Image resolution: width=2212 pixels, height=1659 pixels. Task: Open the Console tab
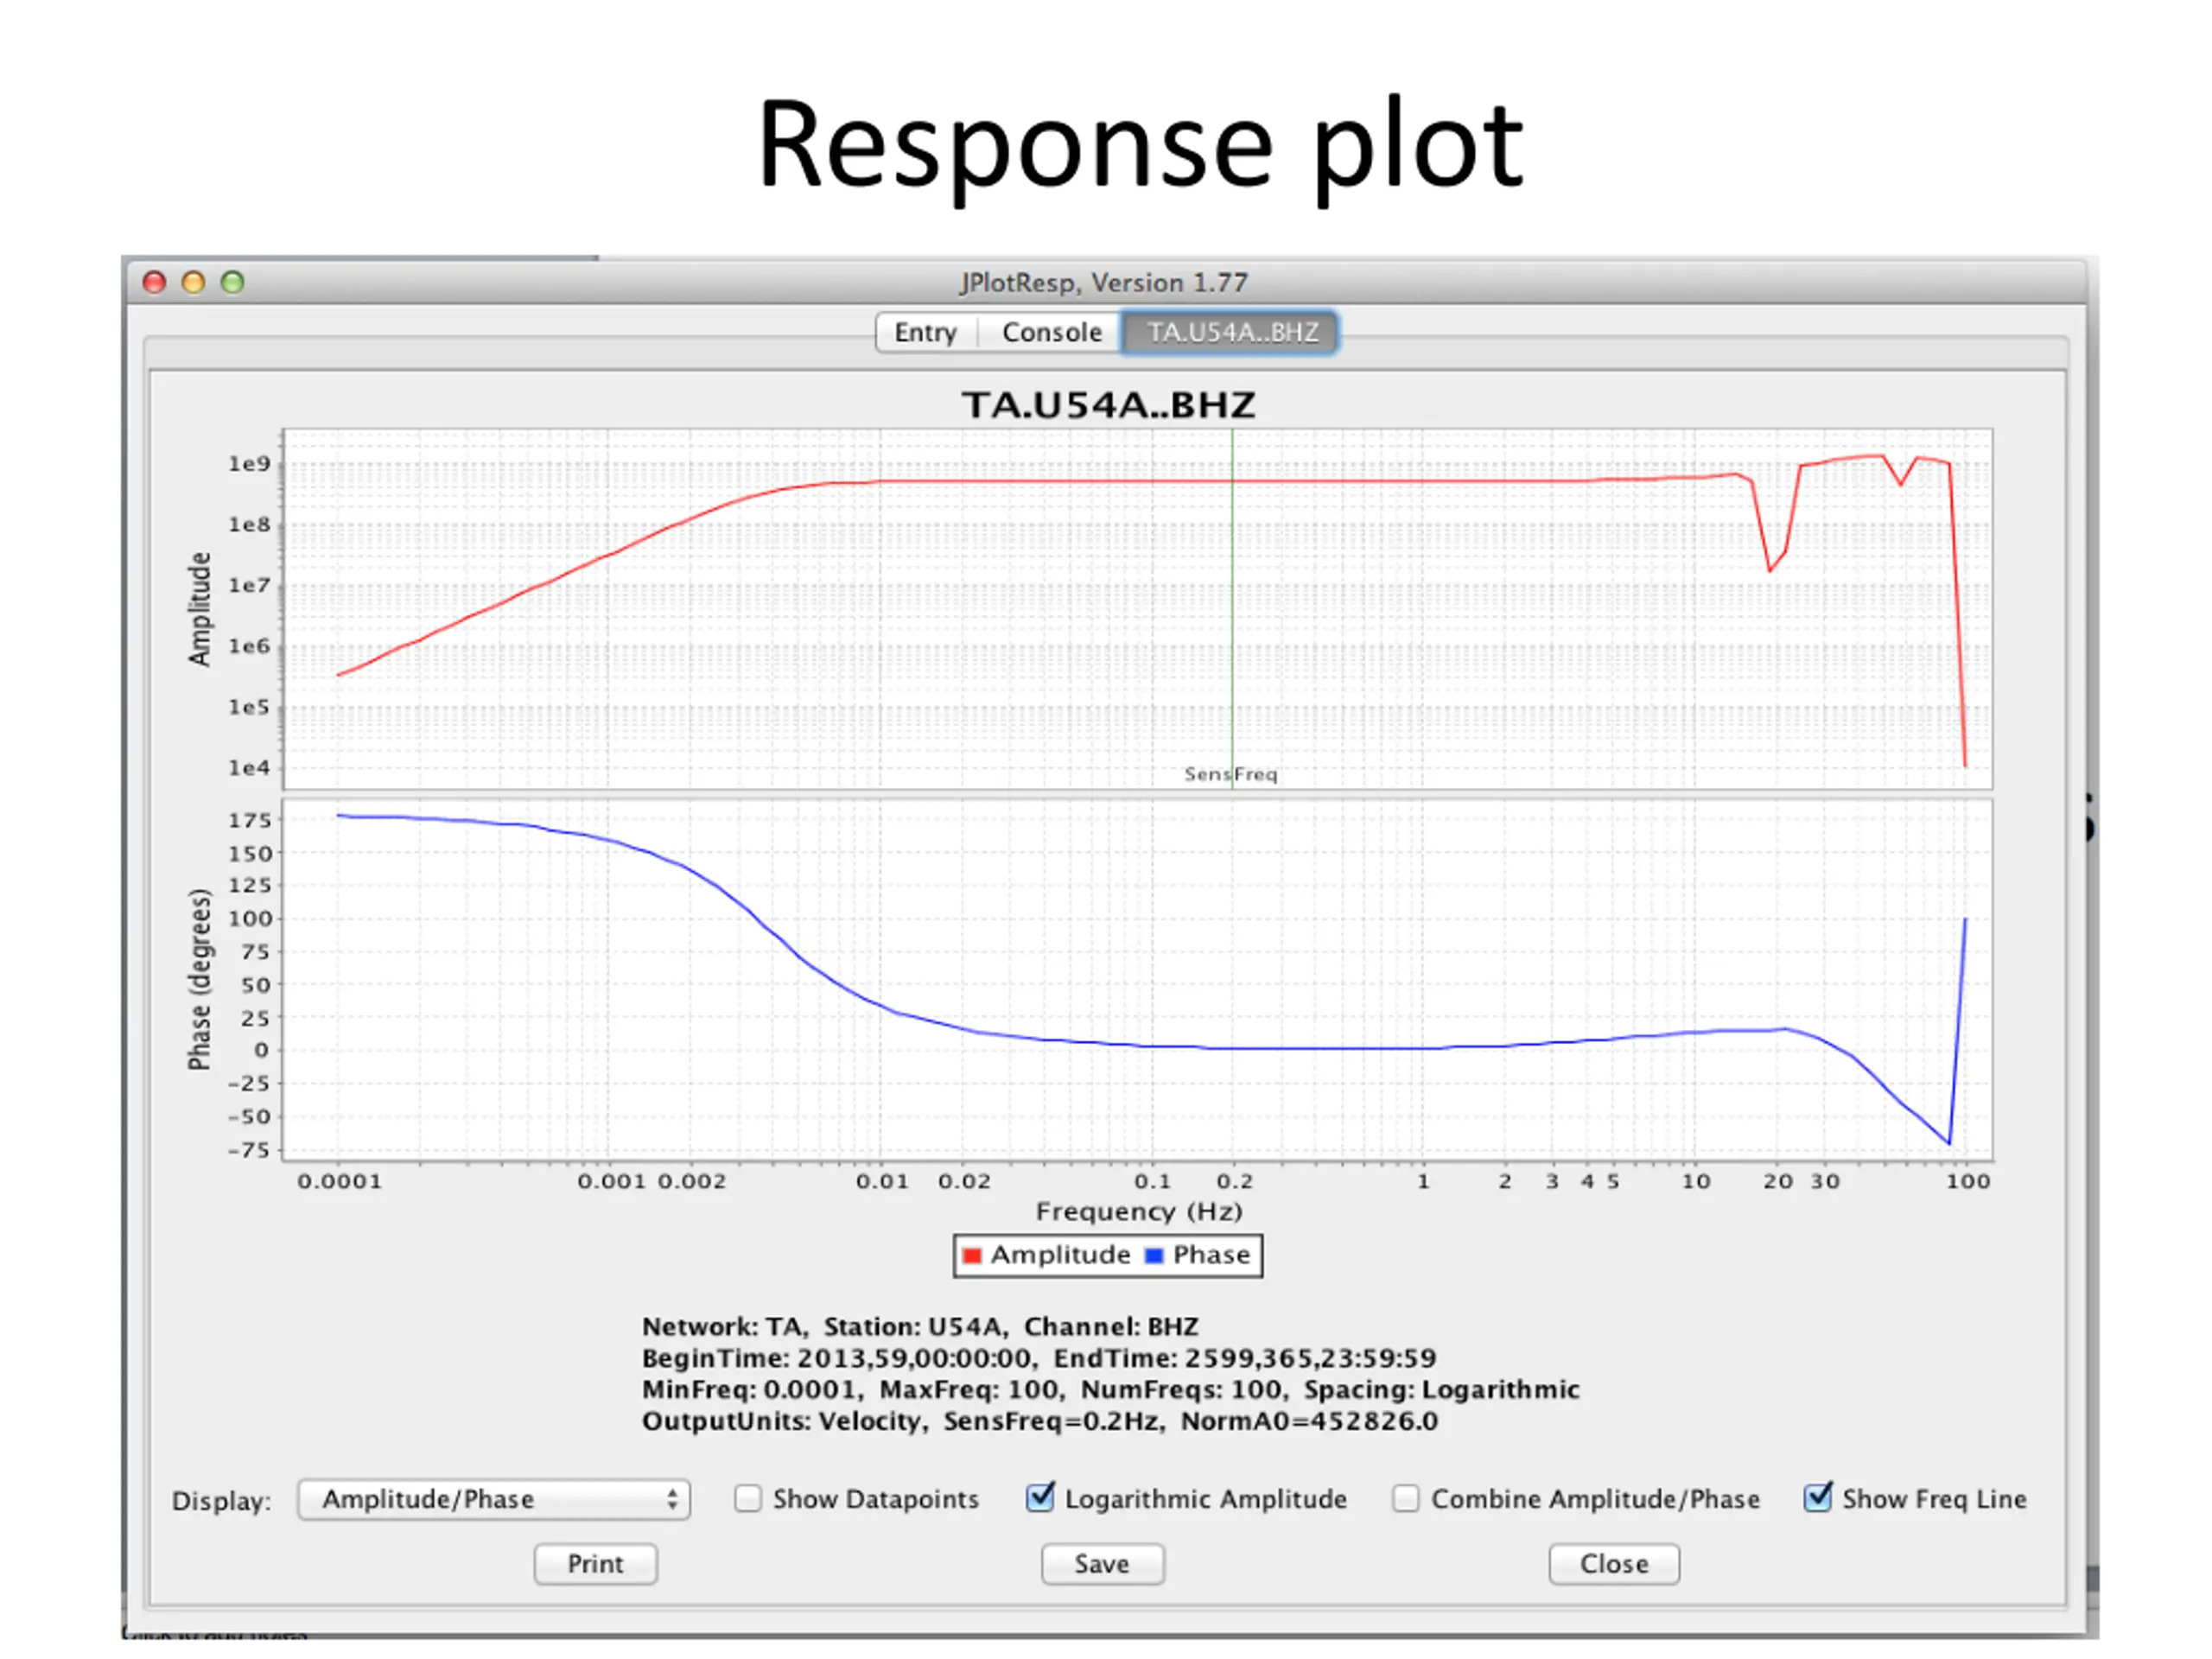click(x=1051, y=332)
